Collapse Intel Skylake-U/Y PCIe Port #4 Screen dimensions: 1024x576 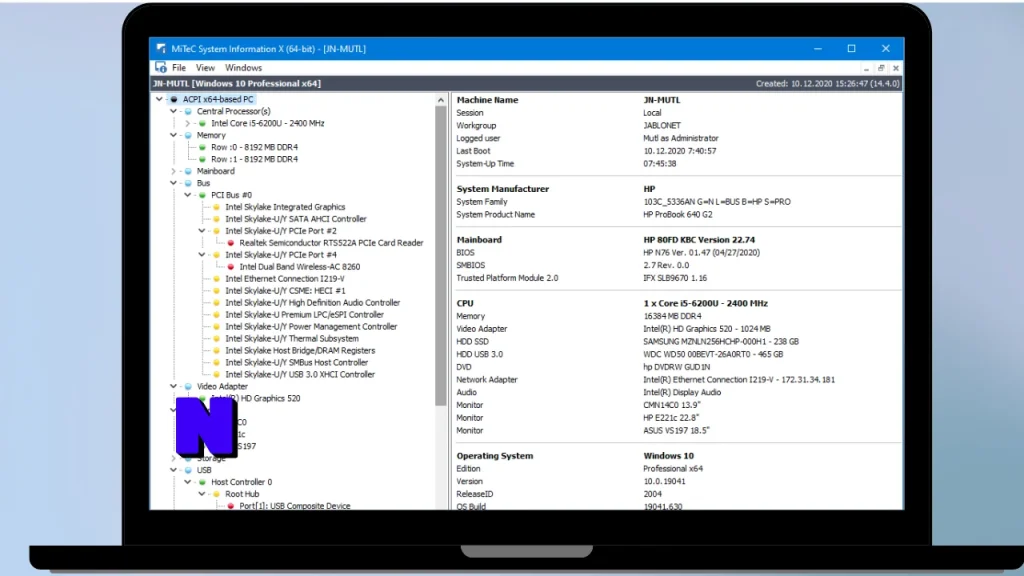202,255
